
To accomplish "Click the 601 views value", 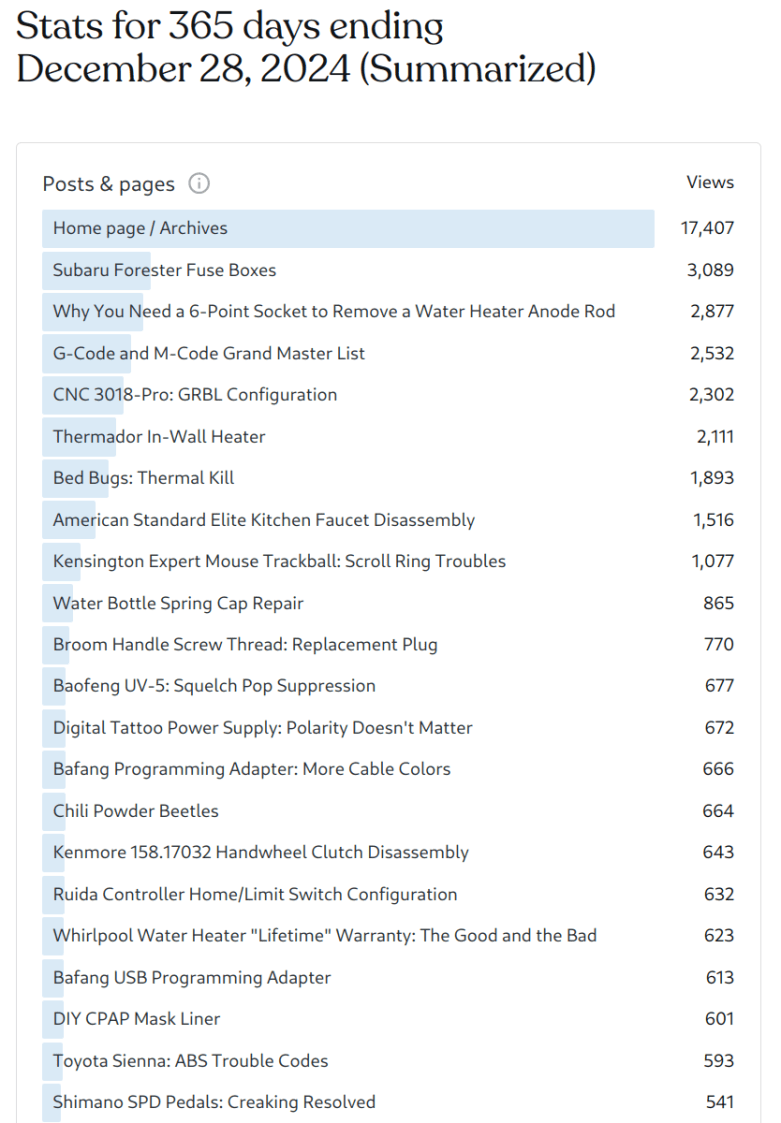I will pos(719,1019).
